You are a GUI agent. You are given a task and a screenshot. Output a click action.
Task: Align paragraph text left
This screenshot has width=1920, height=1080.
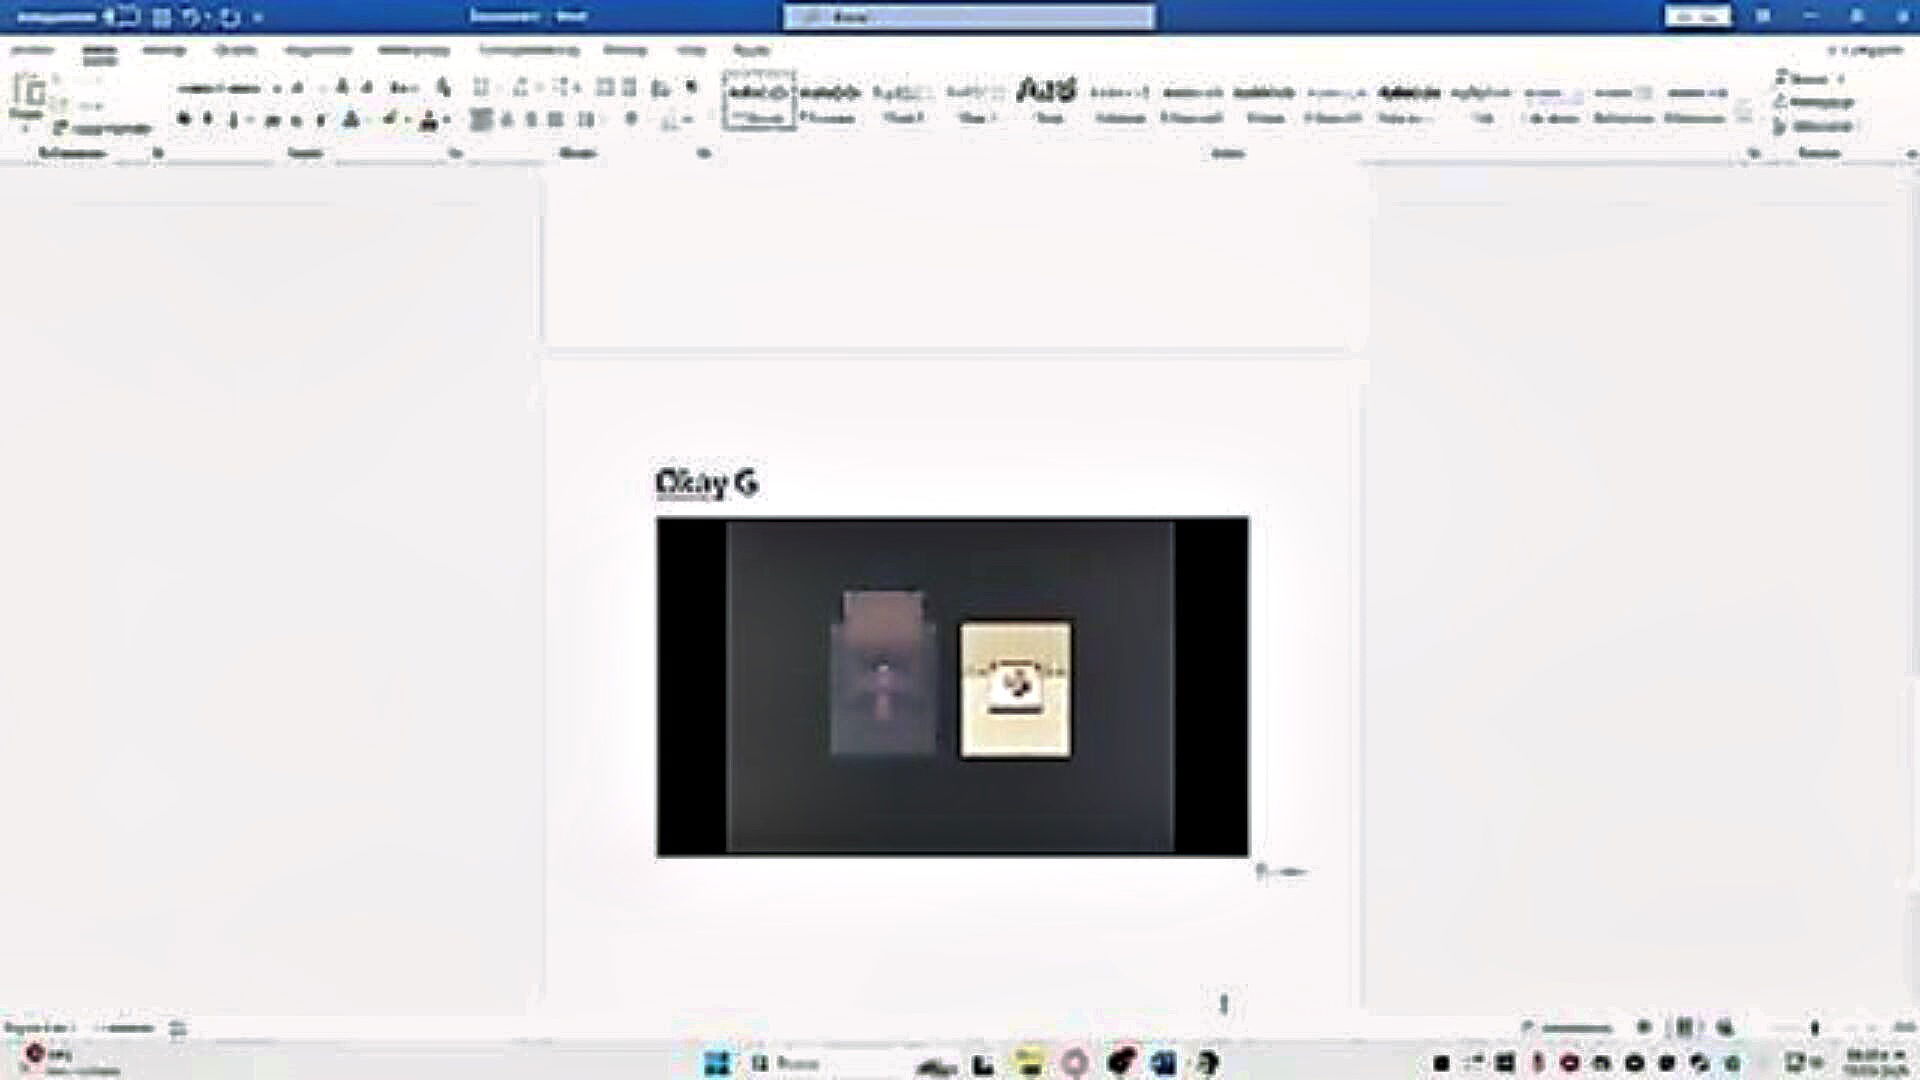pos(481,120)
